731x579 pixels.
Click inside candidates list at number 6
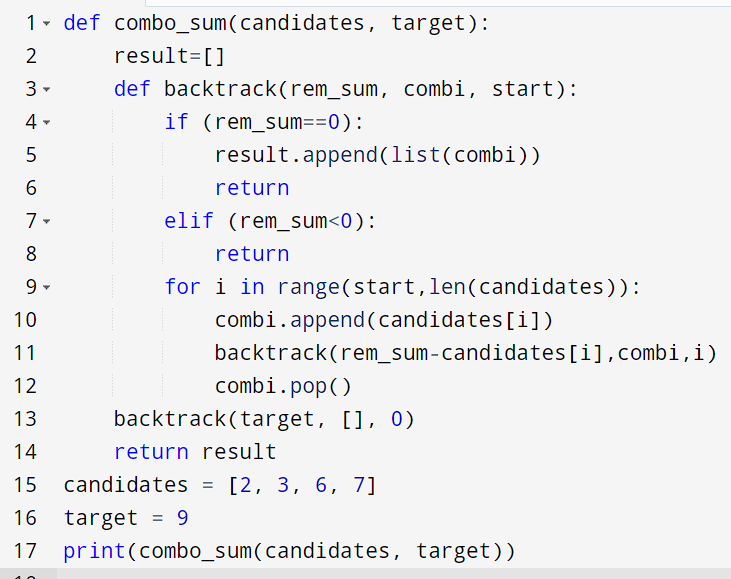pyautogui.click(x=321, y=485)
